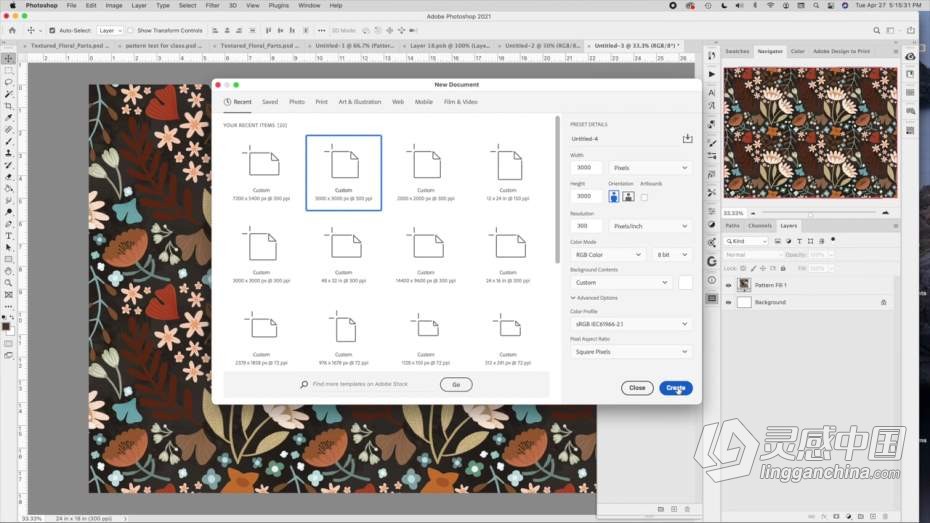The width and height of the screenshot is (930, 523).
Task: Switch to the Web tab
Action: click(x=398, y=102)
